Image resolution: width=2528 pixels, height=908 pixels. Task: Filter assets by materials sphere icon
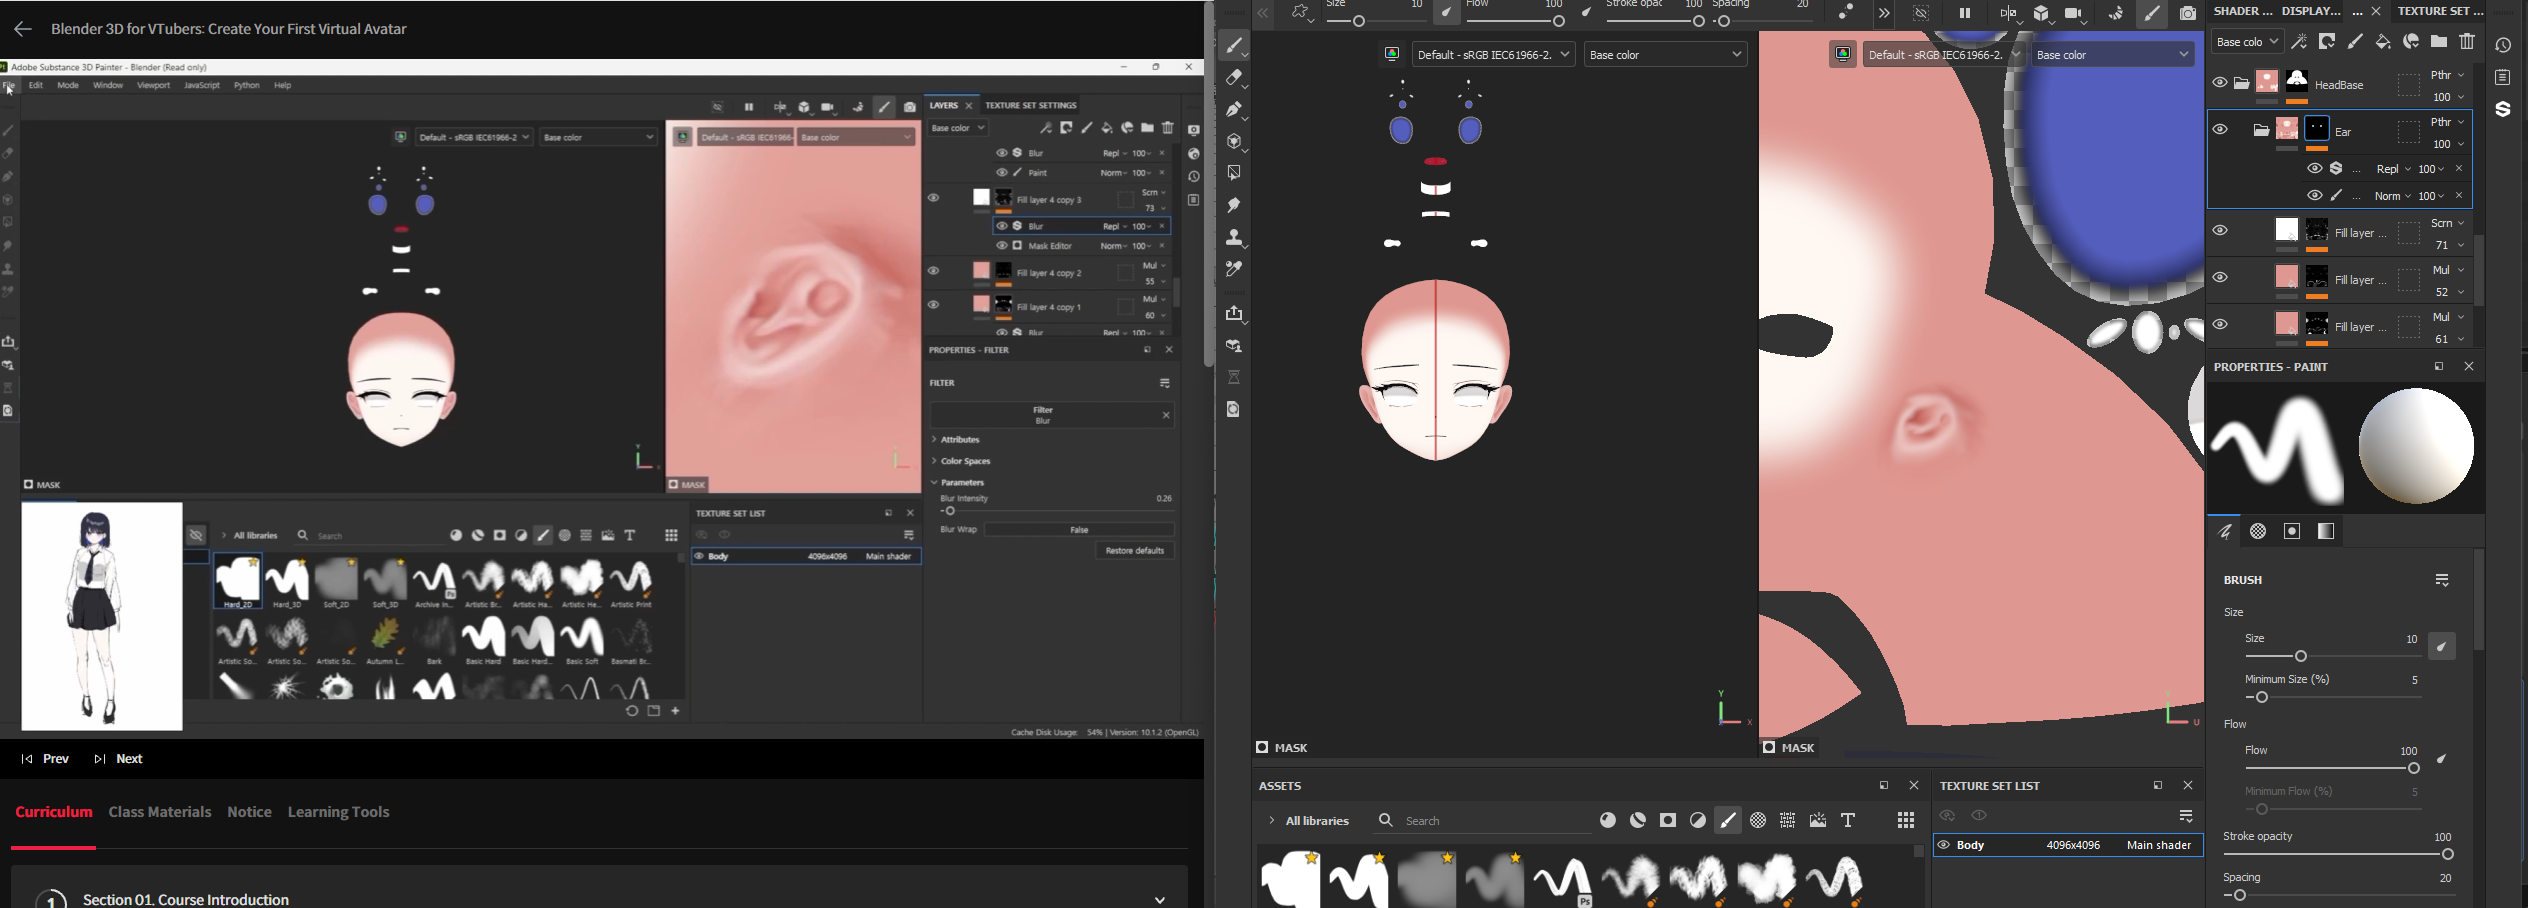pos(1608,821)
